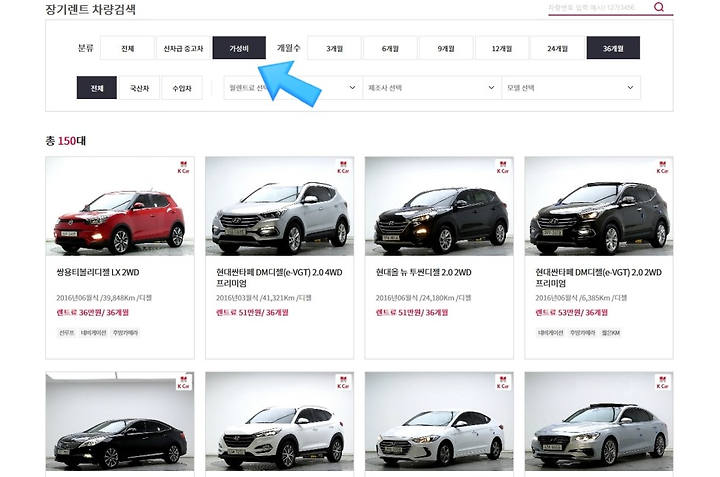Open black 투싼디젤 car photo
Image resolution: width=720 pixels, height=477 pixels.
(x=439, y=206)
